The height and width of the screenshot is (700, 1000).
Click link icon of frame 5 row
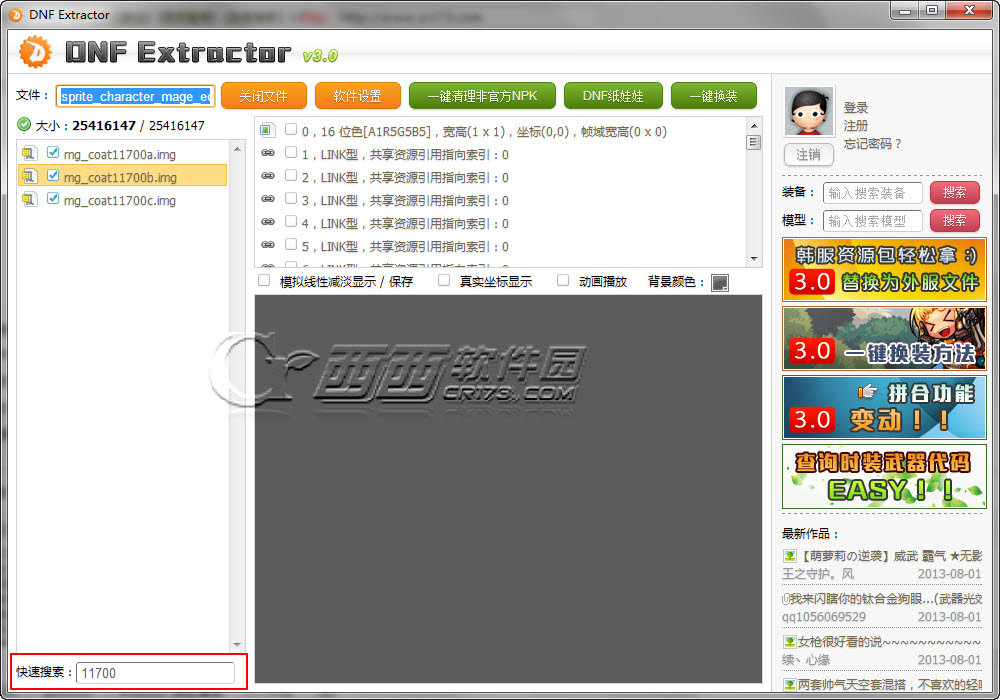click(x=268, y=245)
